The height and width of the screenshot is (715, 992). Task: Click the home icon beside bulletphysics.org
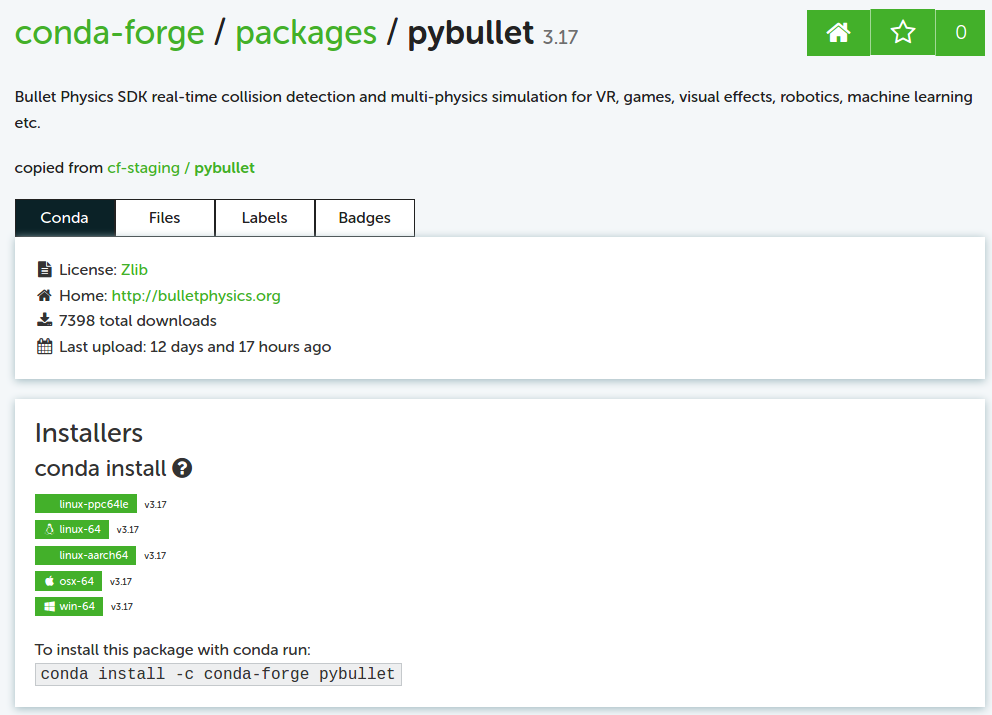point(44,295)
